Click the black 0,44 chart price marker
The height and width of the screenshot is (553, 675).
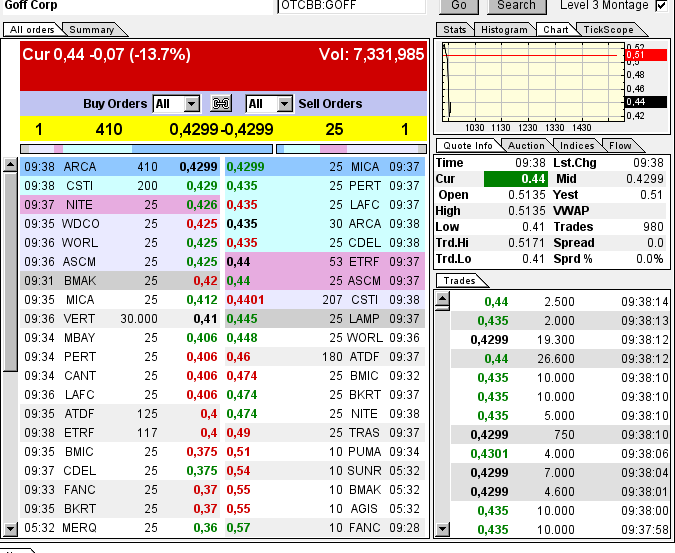(645, 102)
